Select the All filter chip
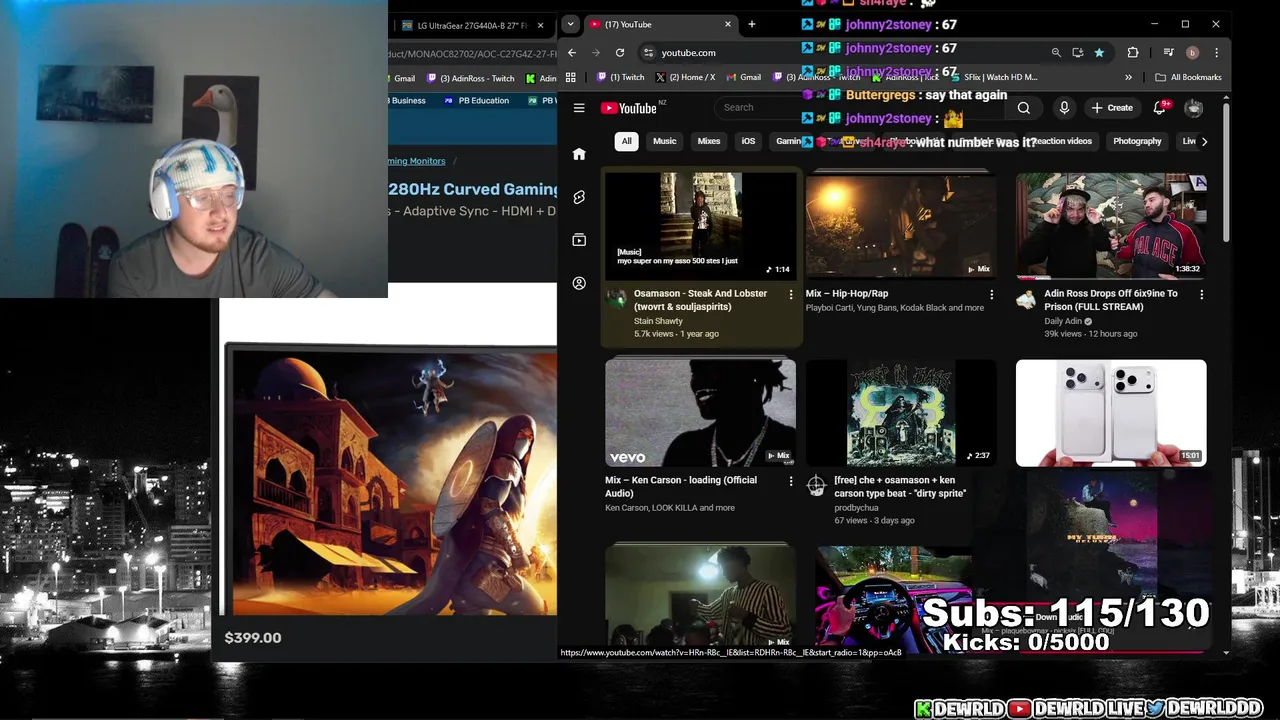 [626, 141]
